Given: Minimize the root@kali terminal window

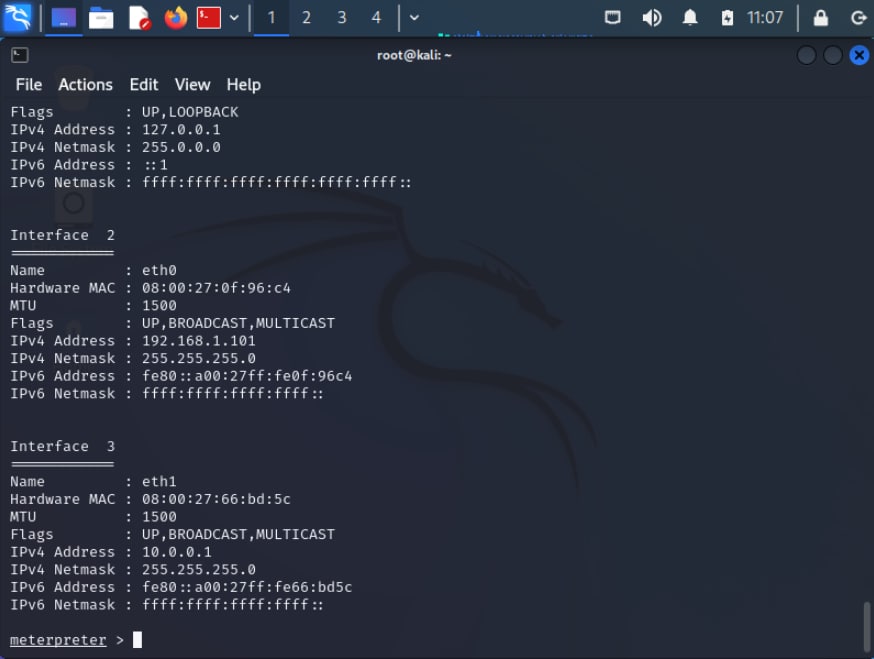Looking at the screenshot, I should click(x=807, y=55).
